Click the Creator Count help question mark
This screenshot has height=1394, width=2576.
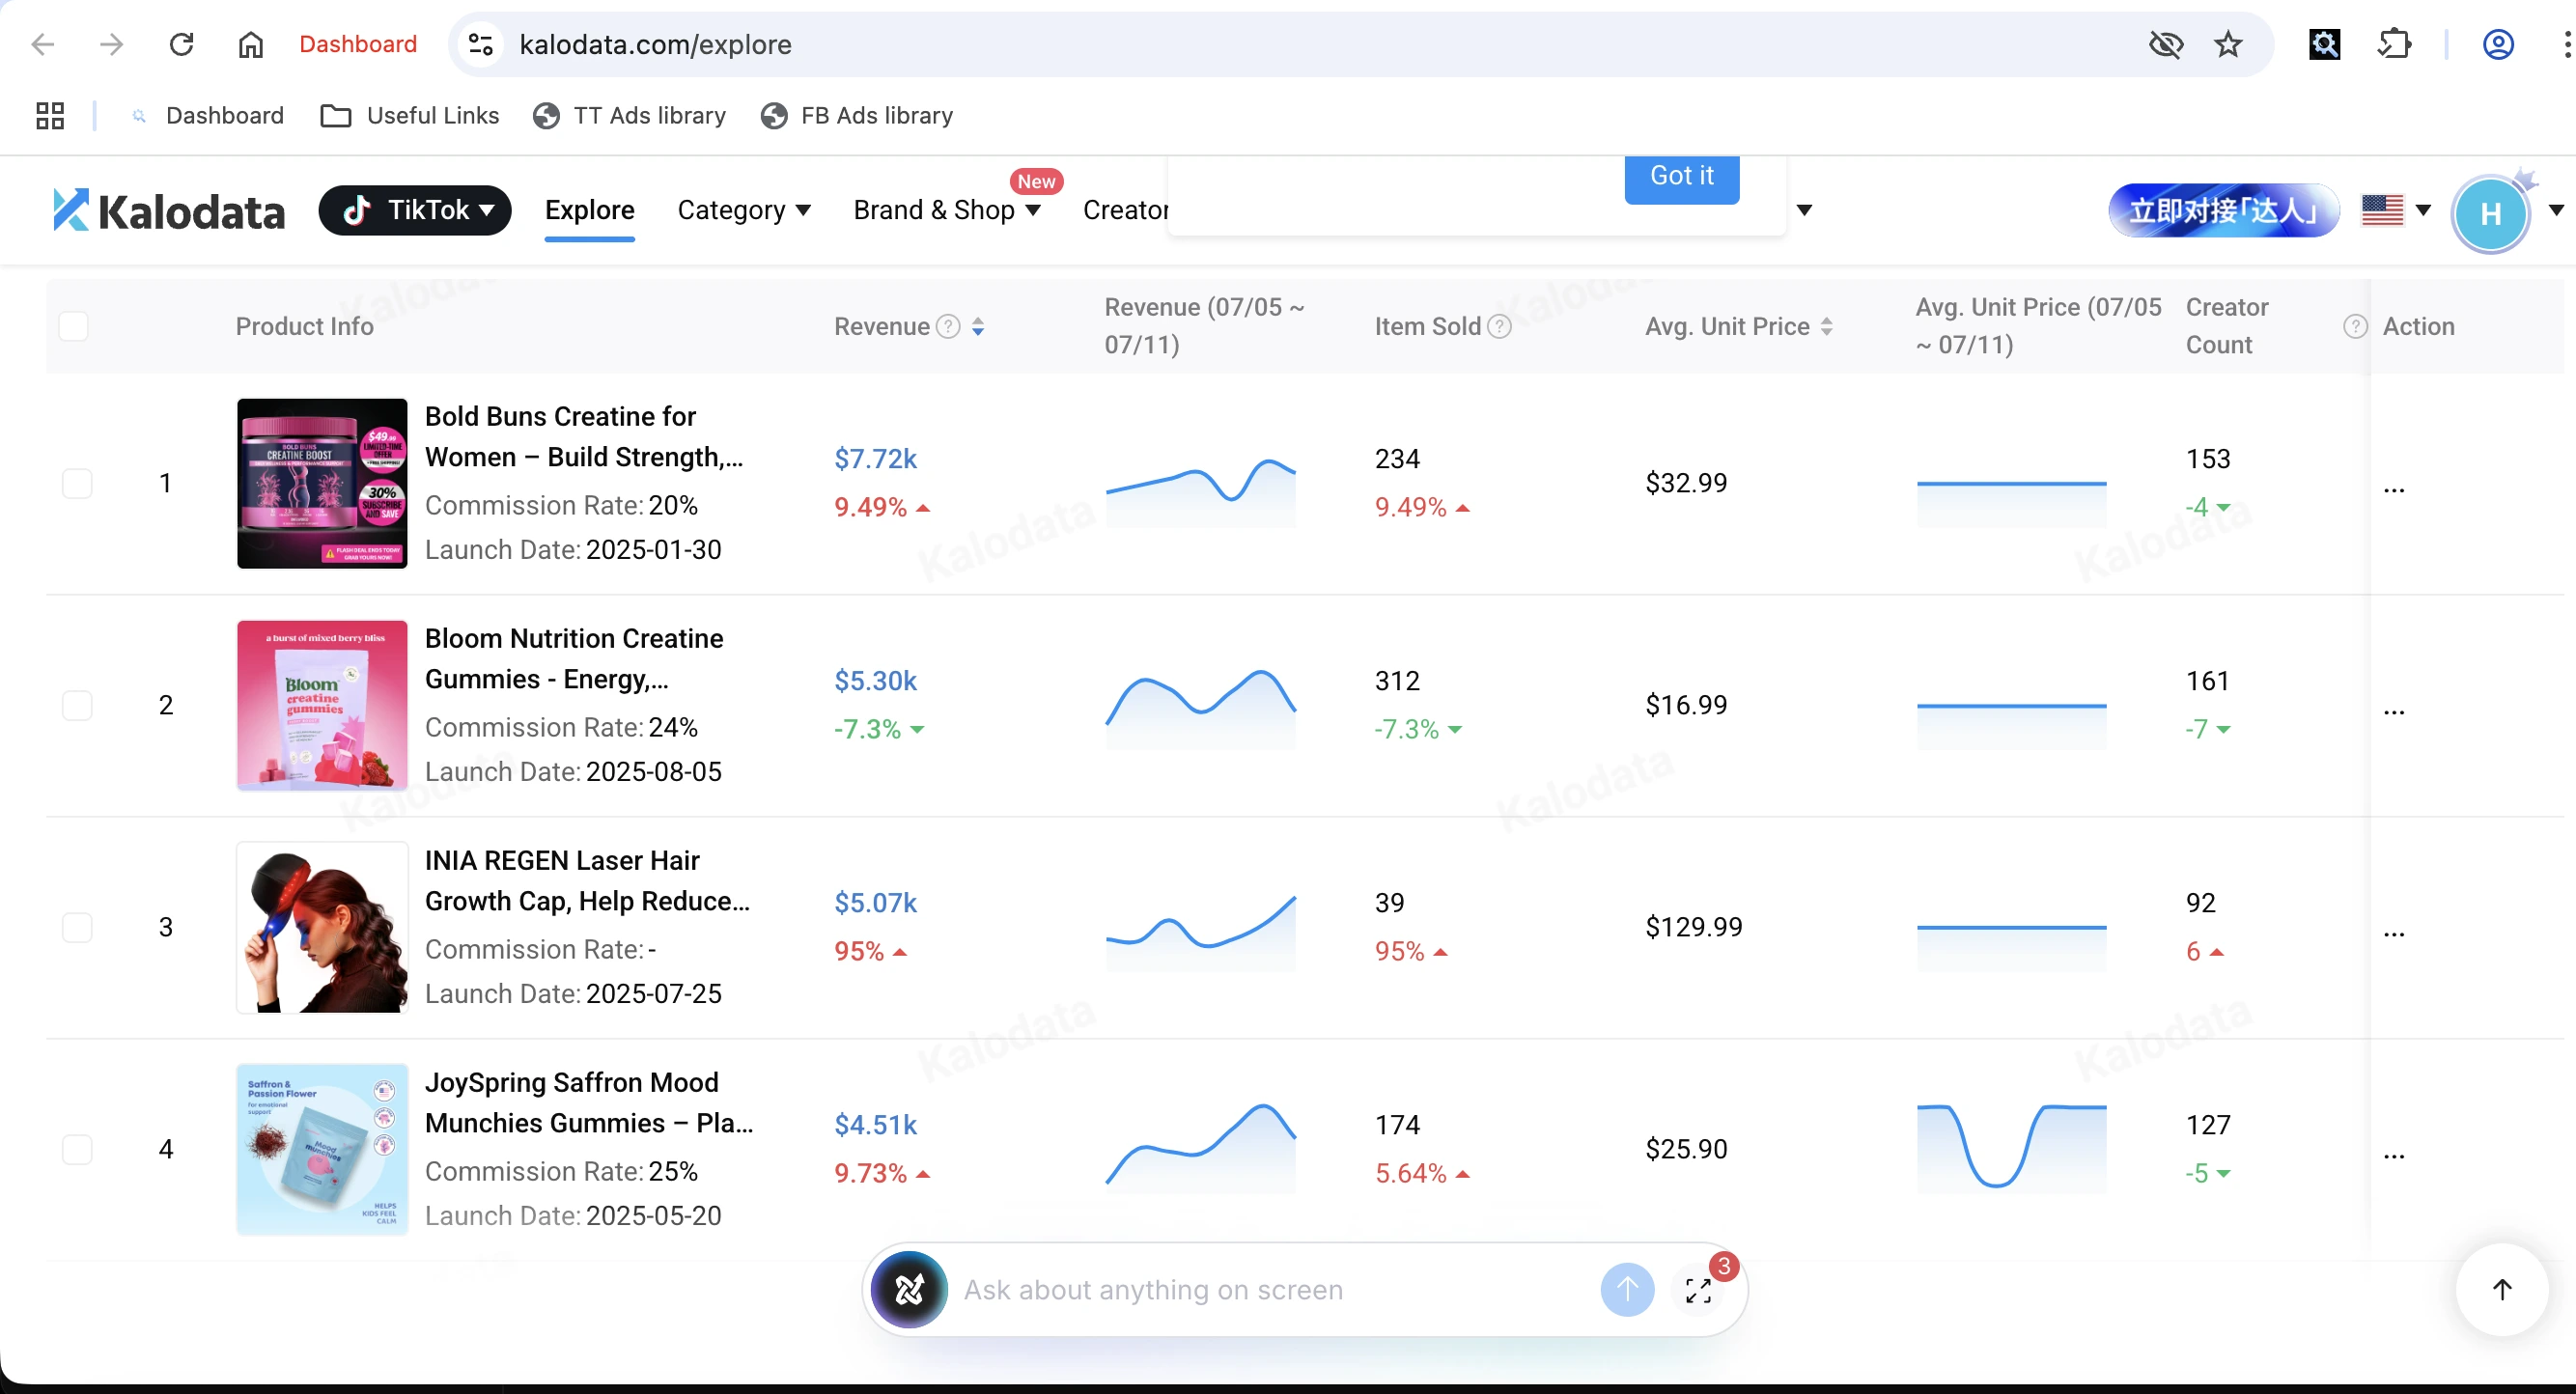(x=2355, y=326)
